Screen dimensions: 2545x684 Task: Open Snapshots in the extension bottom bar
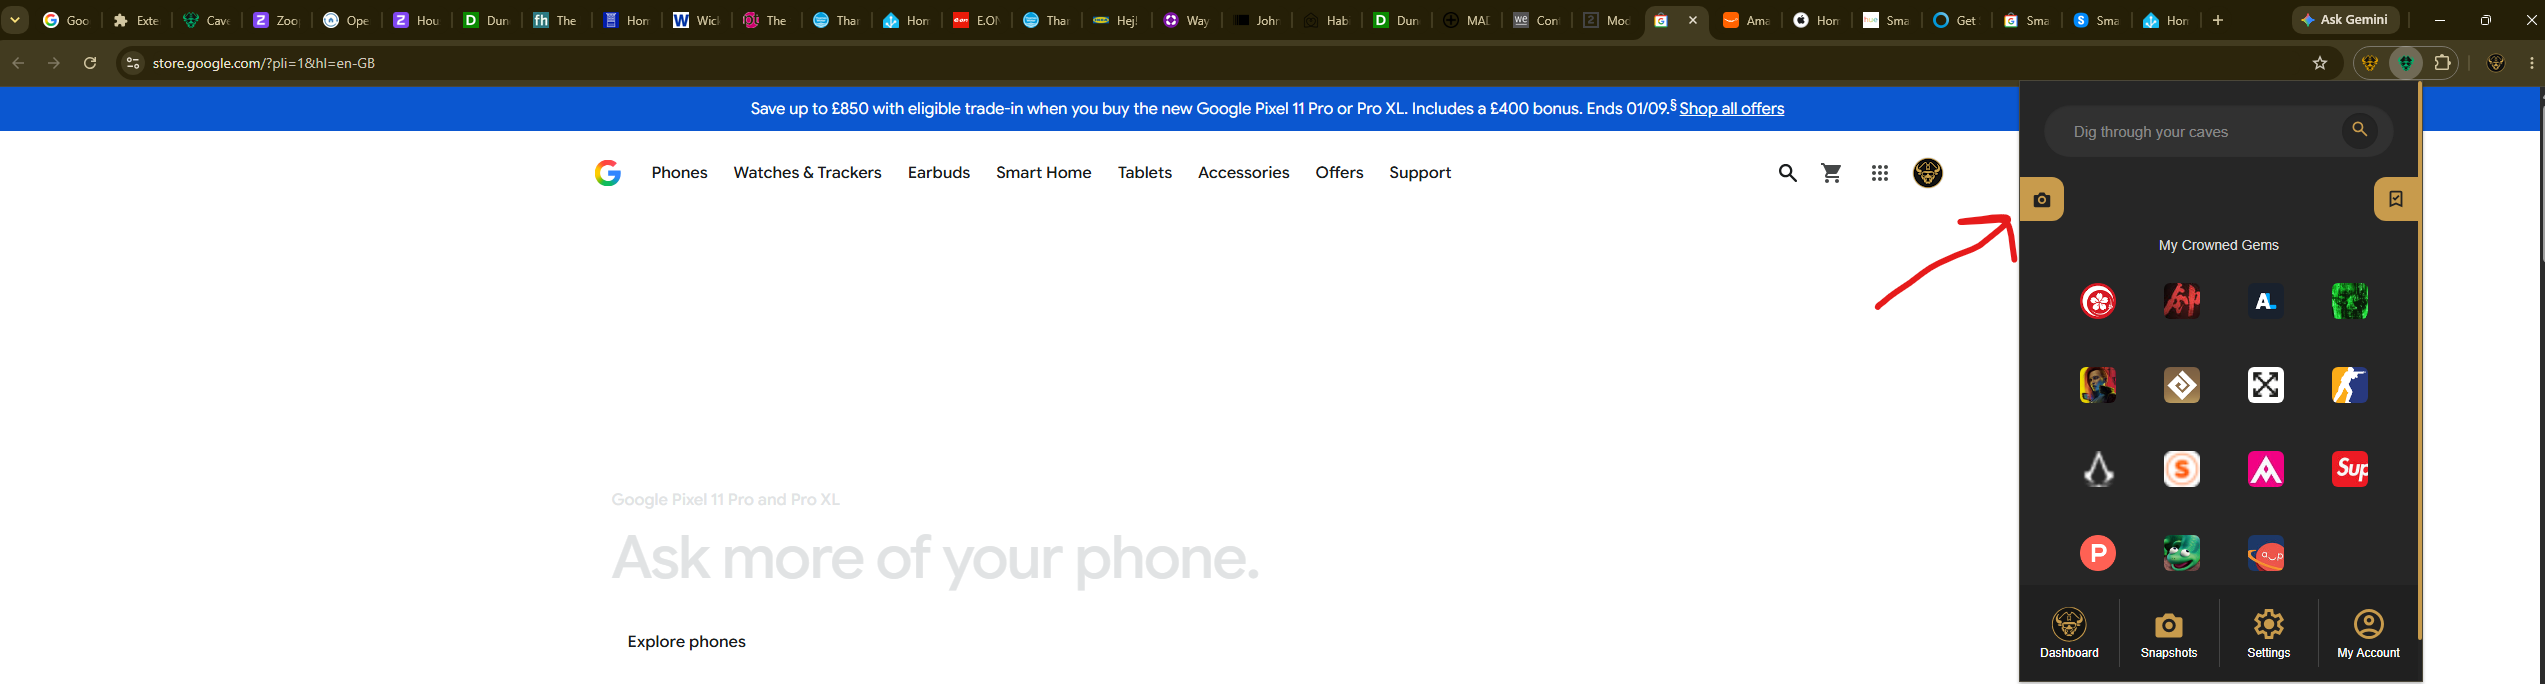click(2169, 634)
